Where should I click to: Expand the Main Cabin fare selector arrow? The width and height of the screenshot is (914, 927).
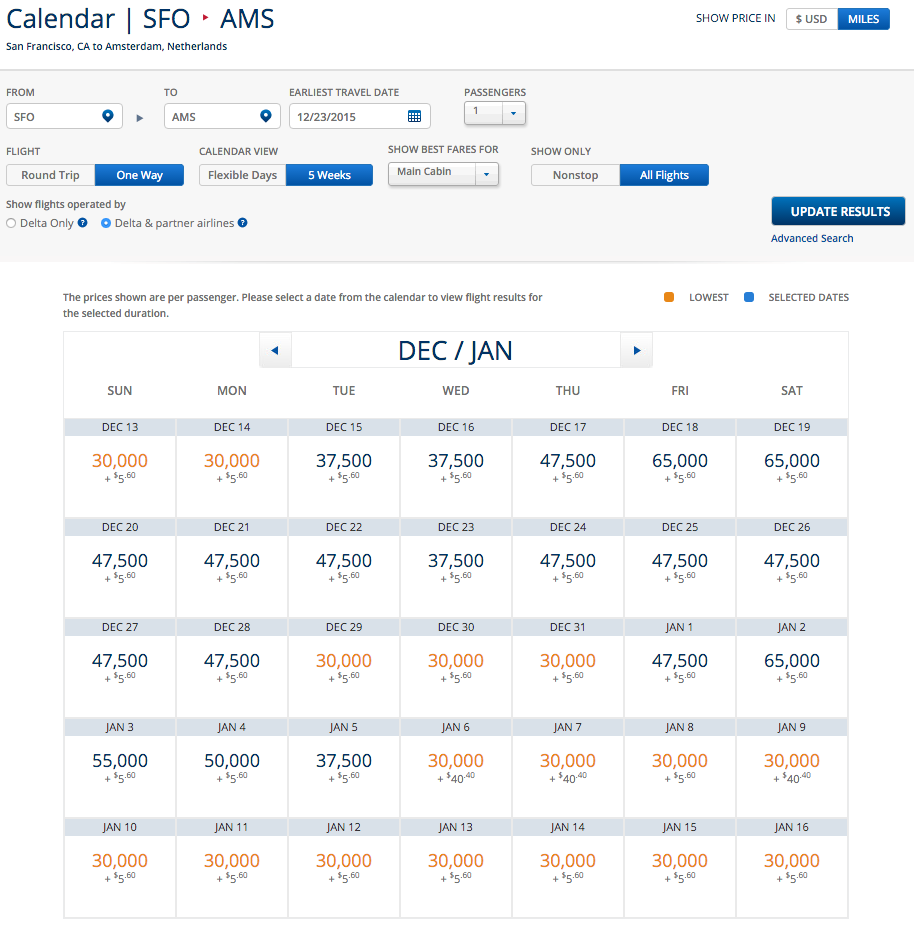(487, 174)
